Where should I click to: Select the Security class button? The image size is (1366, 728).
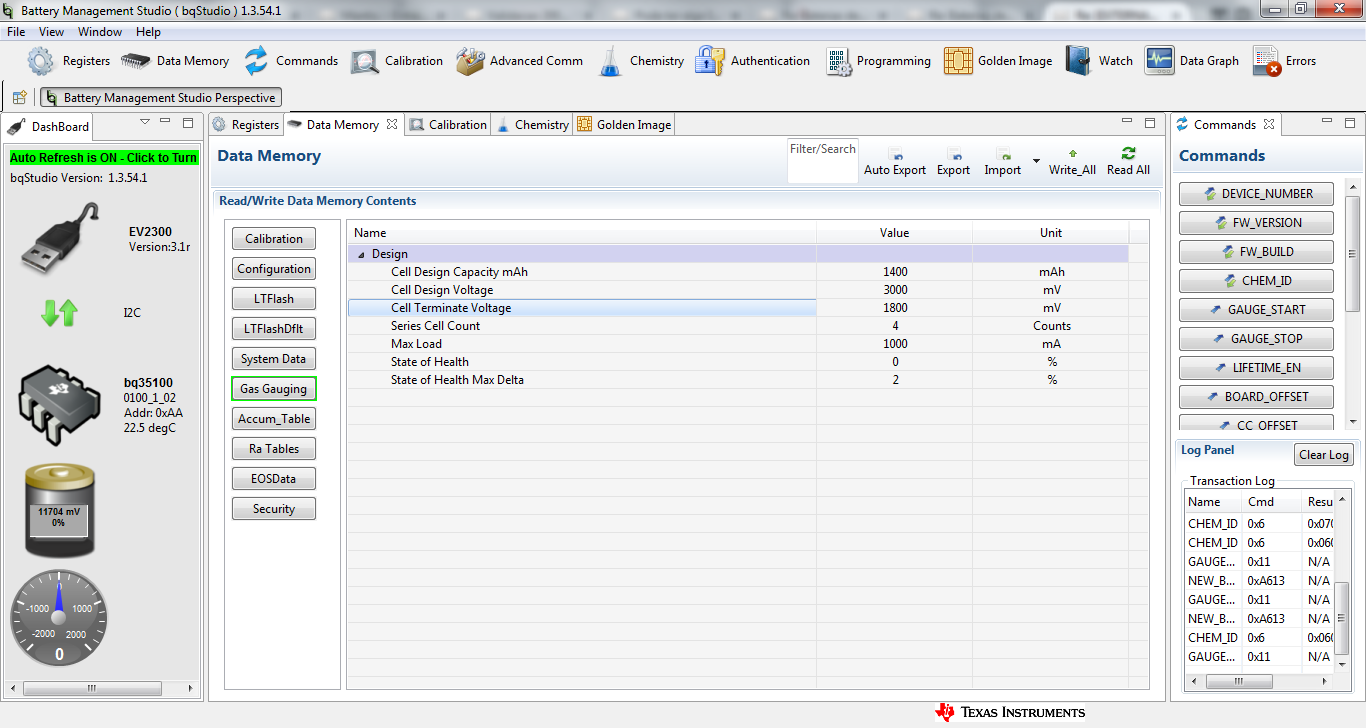(x=274, y=509)
